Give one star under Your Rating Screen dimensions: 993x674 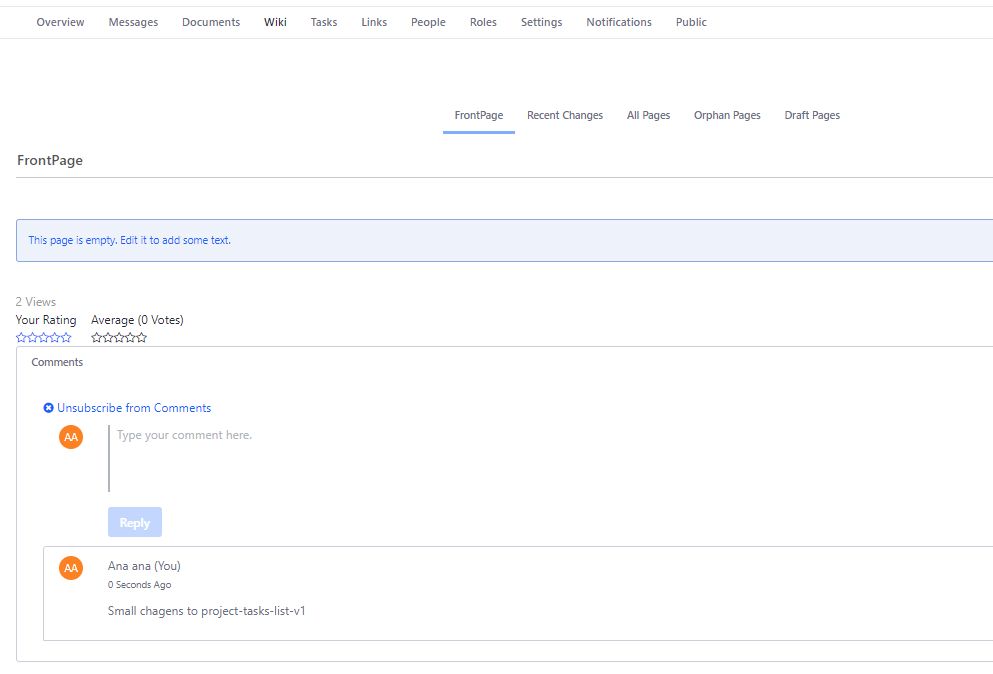21,338
